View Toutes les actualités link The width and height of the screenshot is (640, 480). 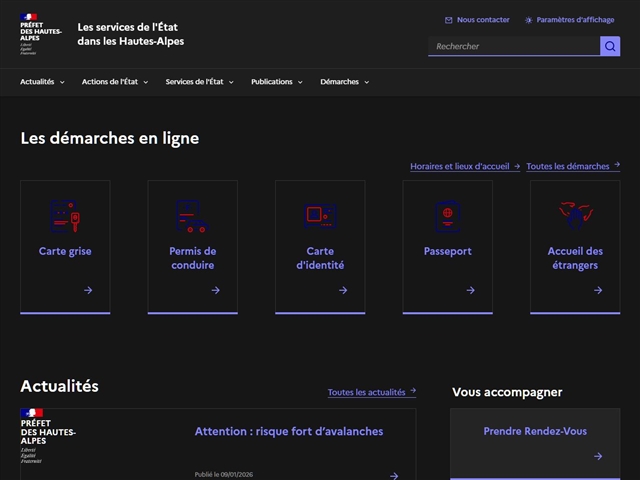pos(371,392)
